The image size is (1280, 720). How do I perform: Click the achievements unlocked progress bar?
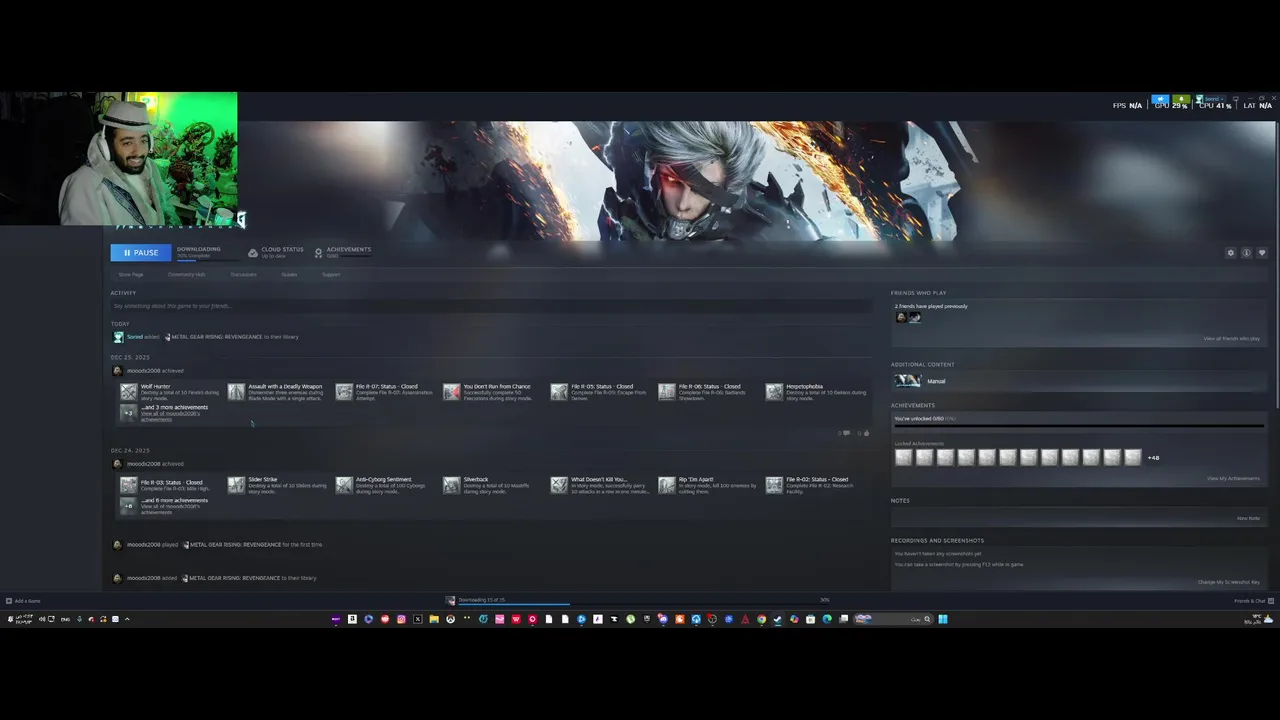point(1078,426)
